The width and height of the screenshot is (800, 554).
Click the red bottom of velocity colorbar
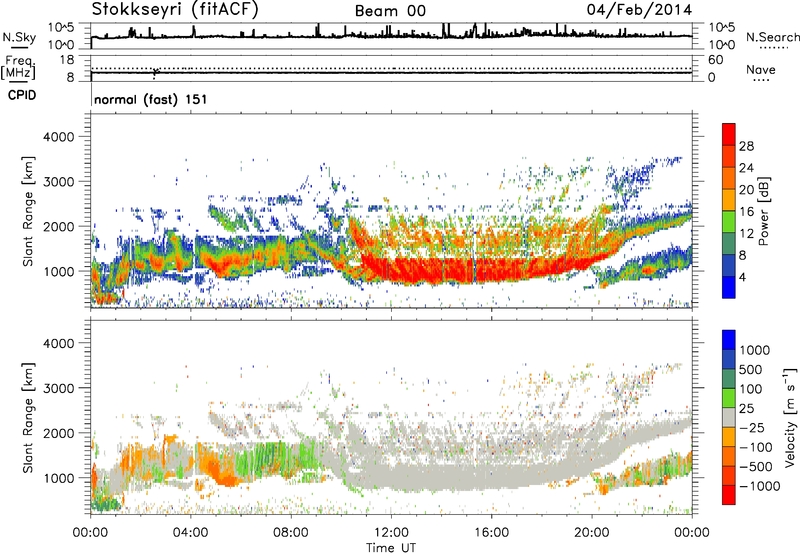point(729,495)
